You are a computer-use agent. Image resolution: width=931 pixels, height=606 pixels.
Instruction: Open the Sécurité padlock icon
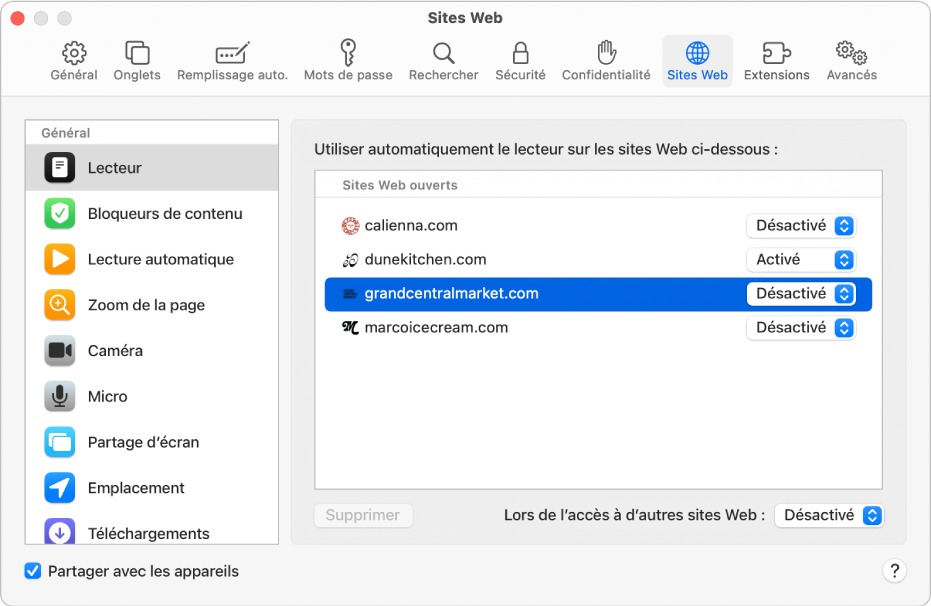pyautogui.click(x=520, y=53)
